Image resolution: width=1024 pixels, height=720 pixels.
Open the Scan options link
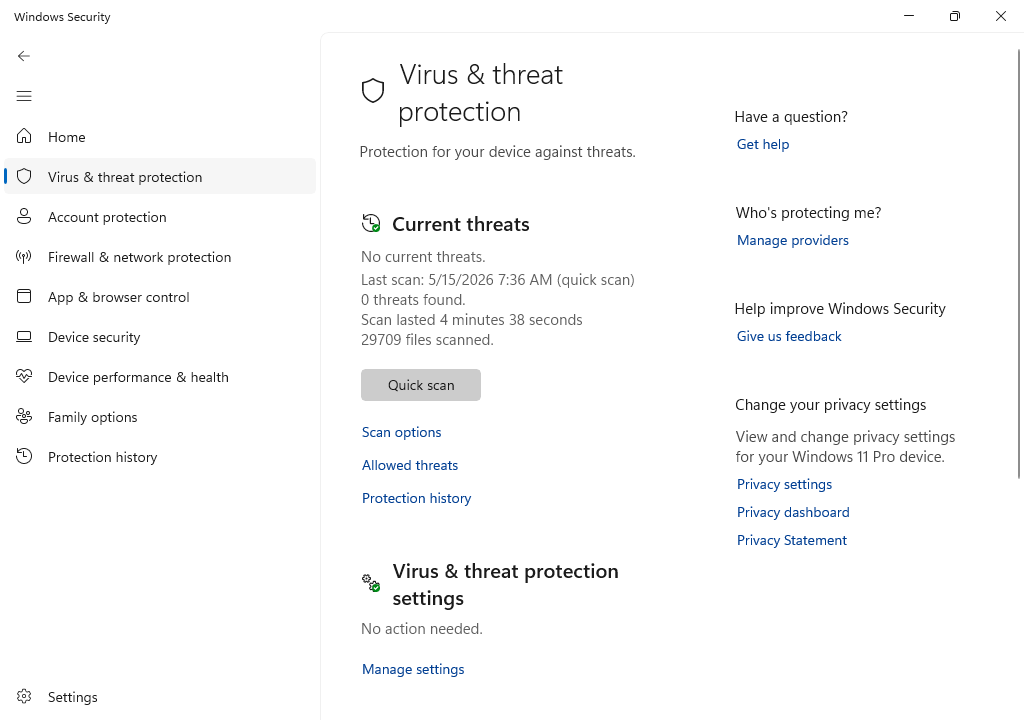tap(402, 433)
